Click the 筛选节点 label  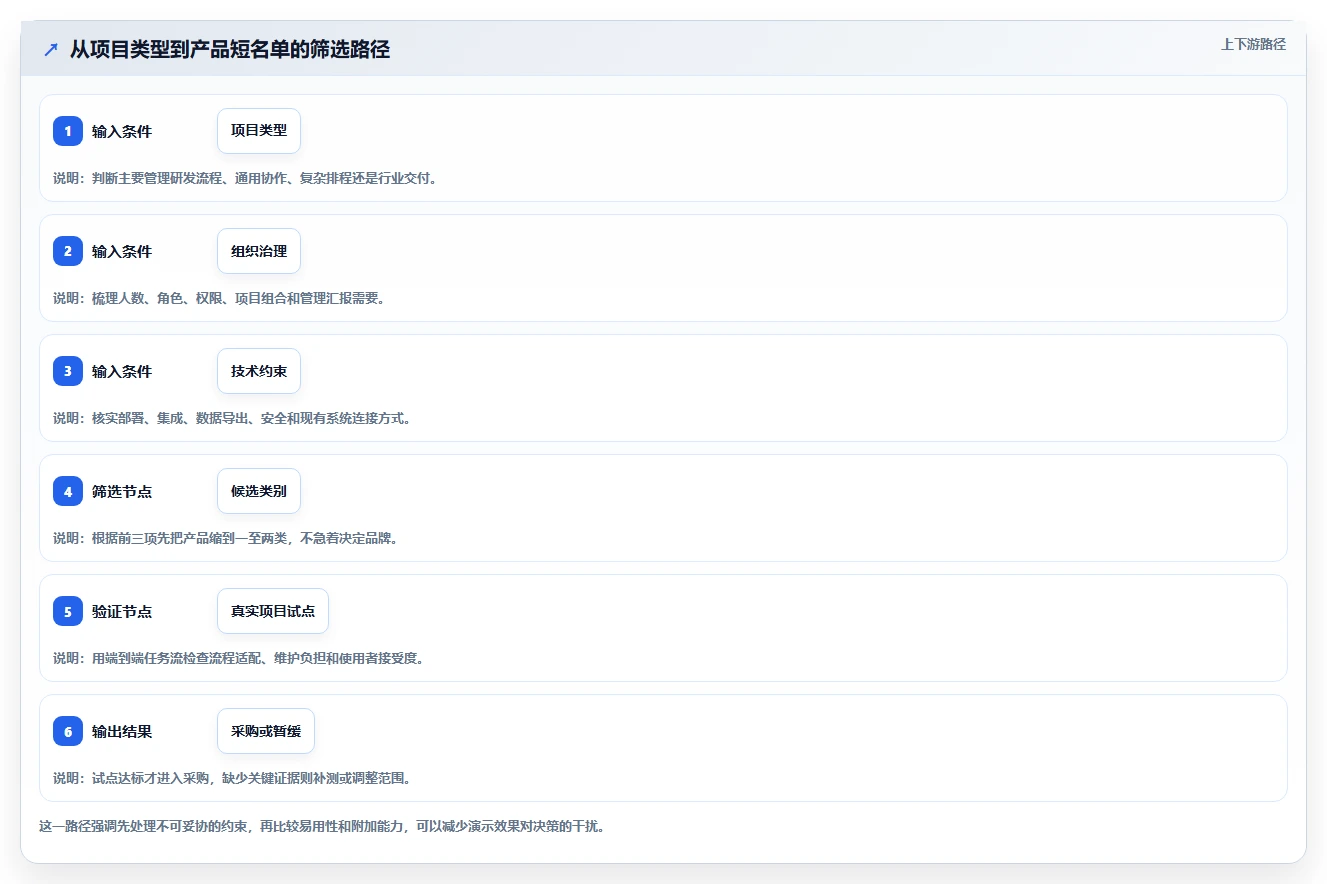tap(122, 491)
